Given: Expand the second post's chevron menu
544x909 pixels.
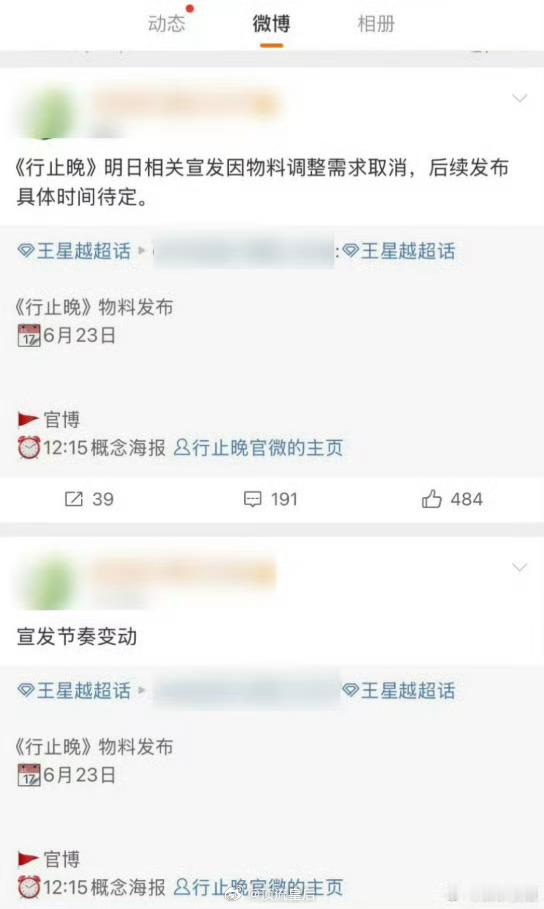Looking at the screenshot, I should click(520, 567).
